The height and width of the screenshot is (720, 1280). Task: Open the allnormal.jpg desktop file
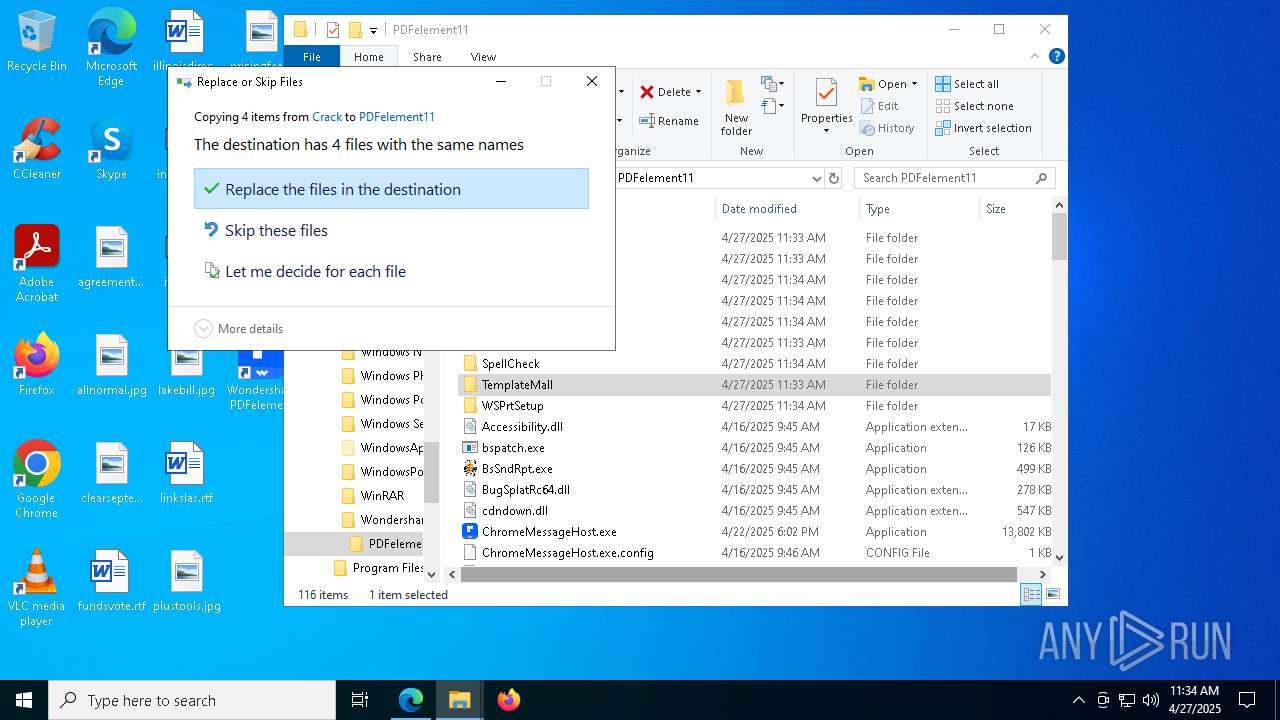111,365
